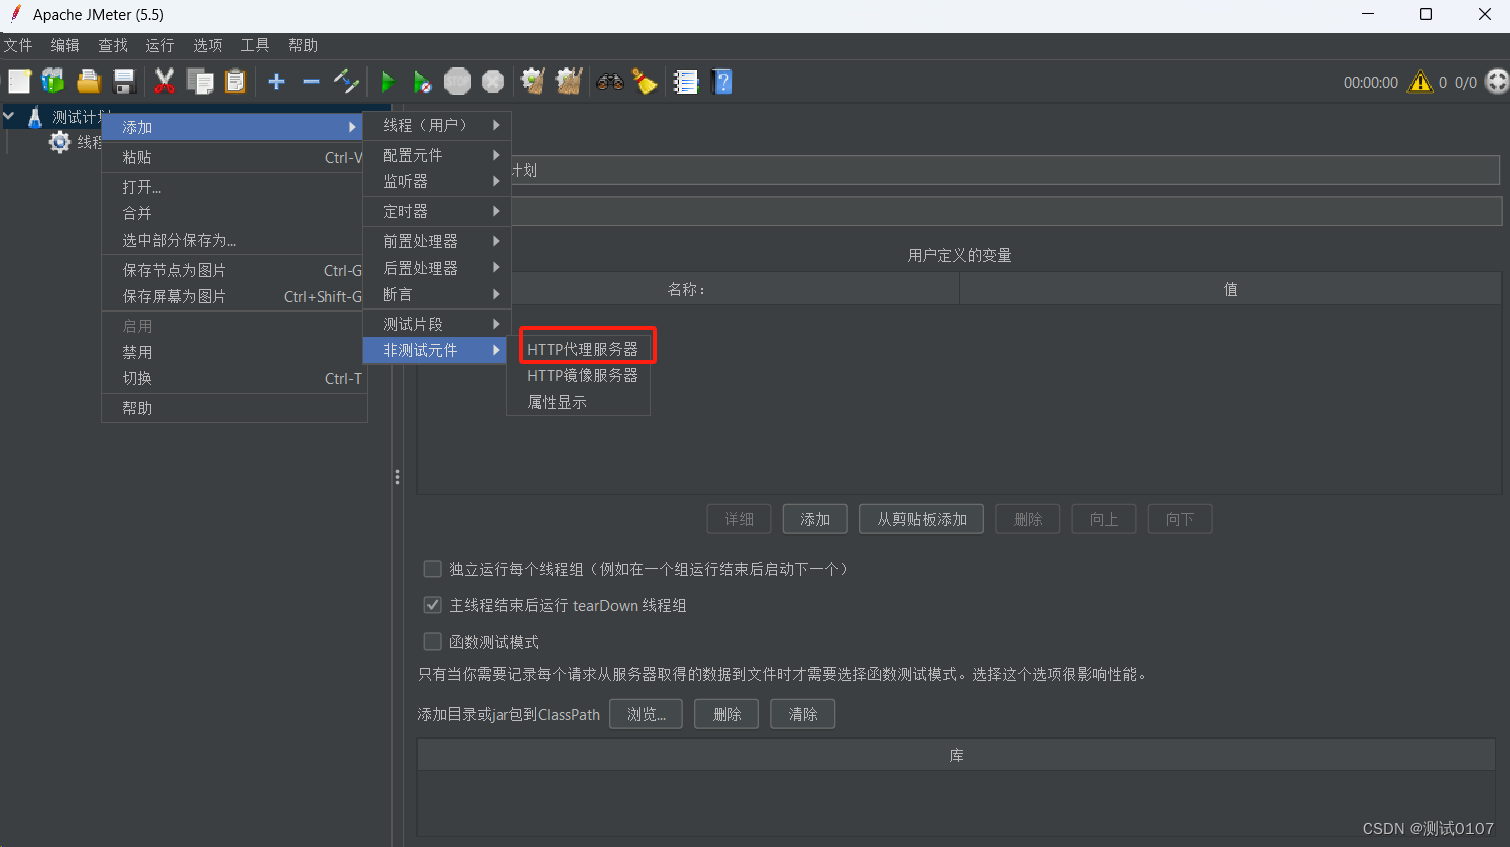
Task: Click the 库 column header
Action: click(957, 755)
